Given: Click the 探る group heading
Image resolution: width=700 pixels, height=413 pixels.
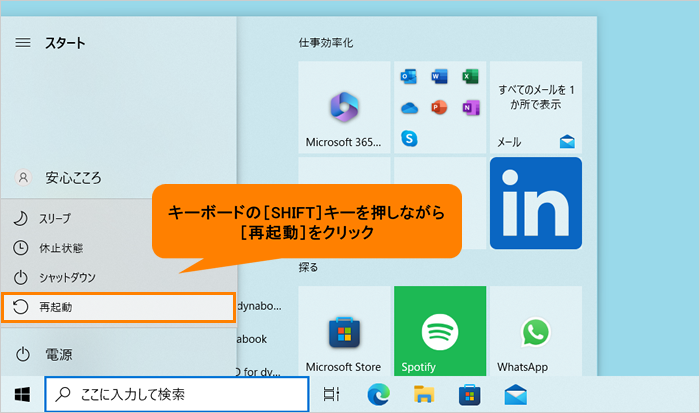Looking at the screenshot, I should click(308, 267).
